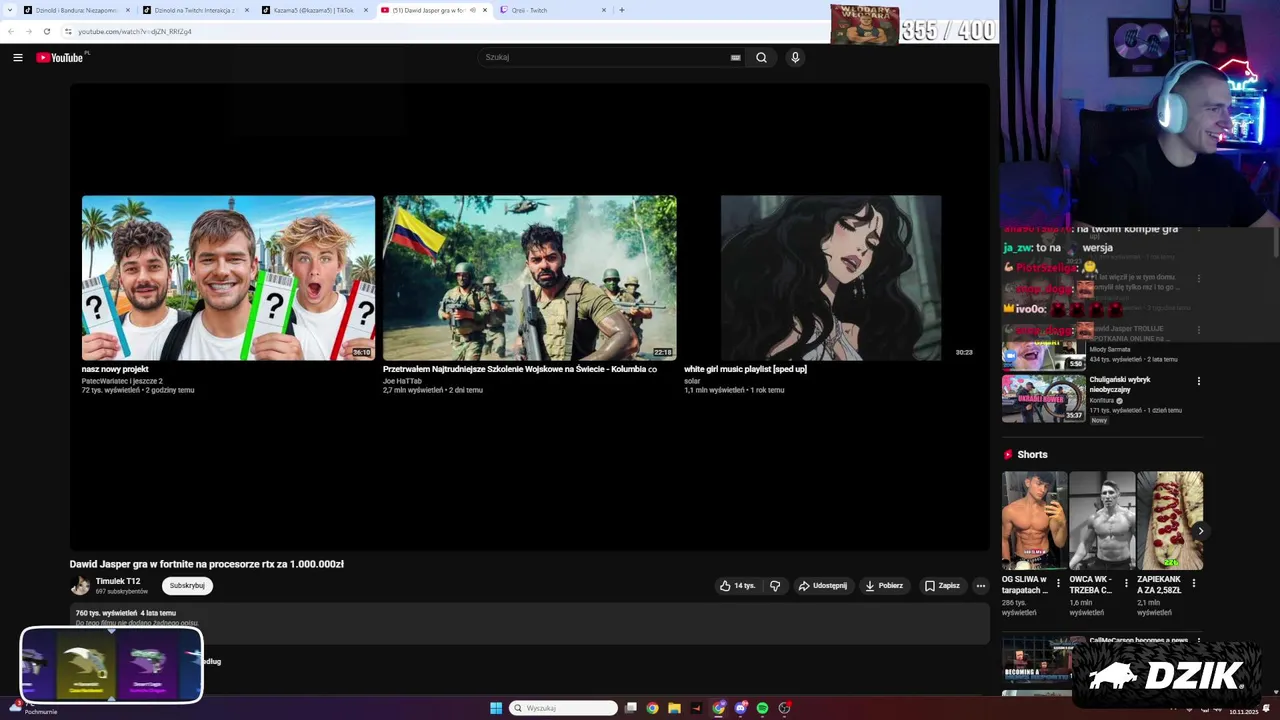Open OBS Studio from the taskbar

(x=785, y=708)
